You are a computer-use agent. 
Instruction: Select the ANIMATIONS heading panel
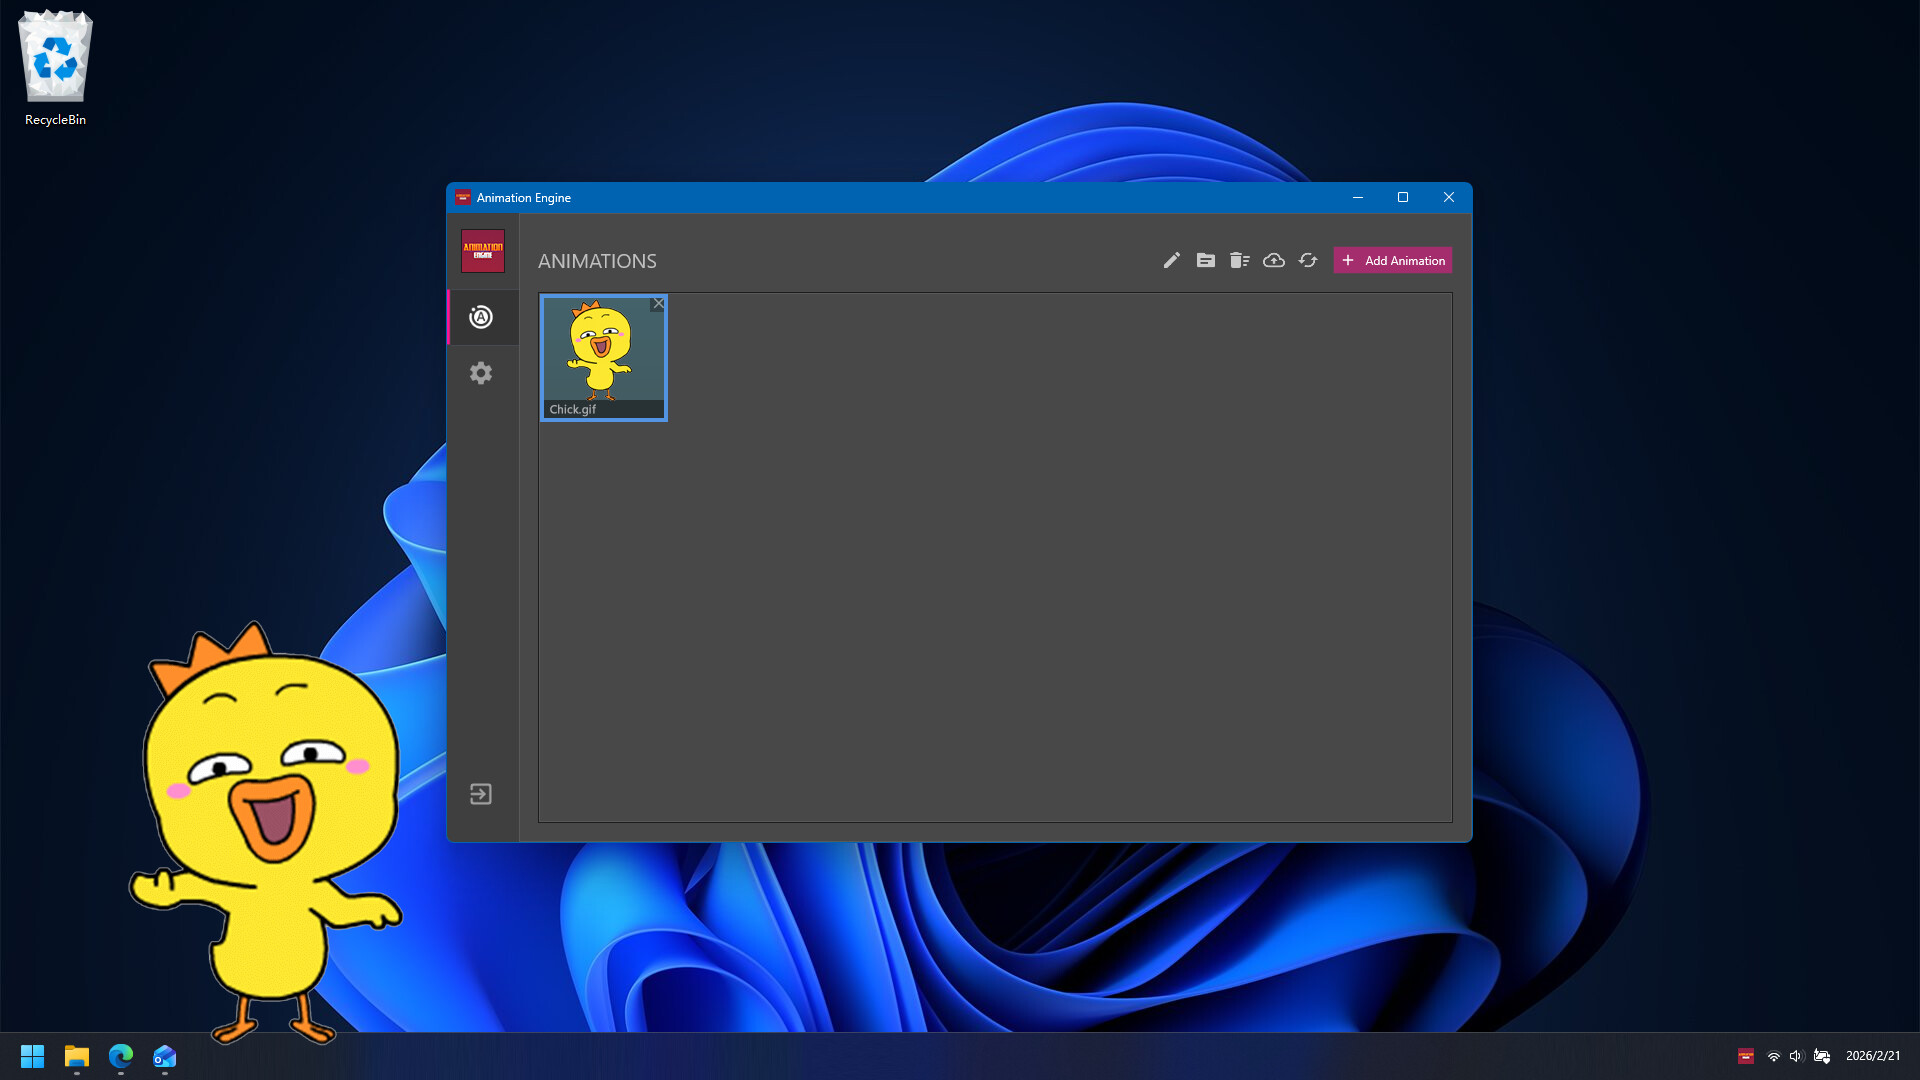coord(597,261)
